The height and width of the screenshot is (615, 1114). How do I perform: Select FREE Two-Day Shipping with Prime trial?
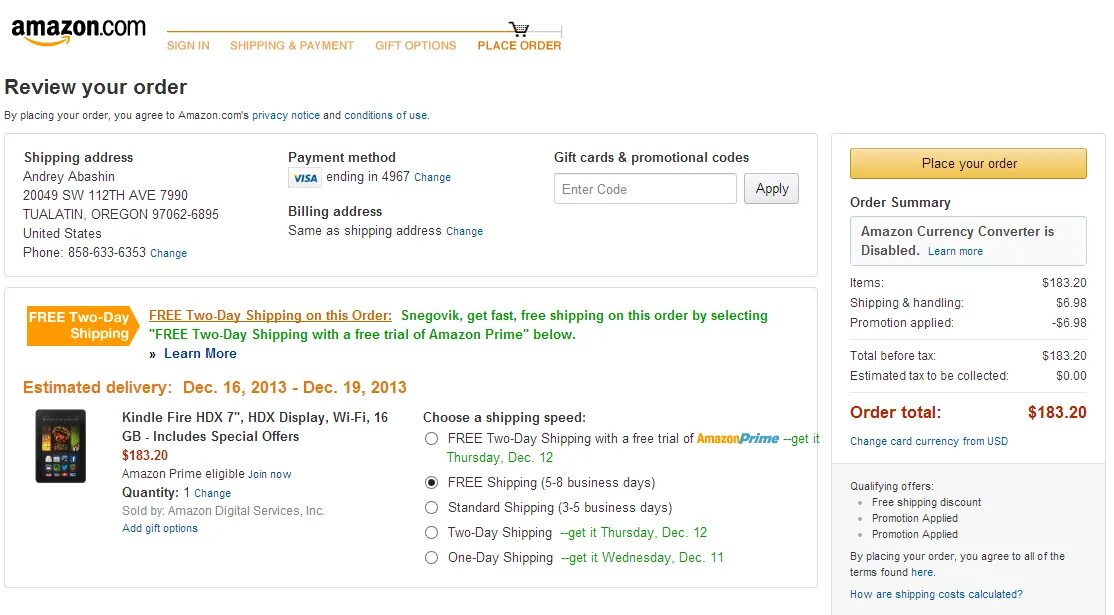coord(432,439)
